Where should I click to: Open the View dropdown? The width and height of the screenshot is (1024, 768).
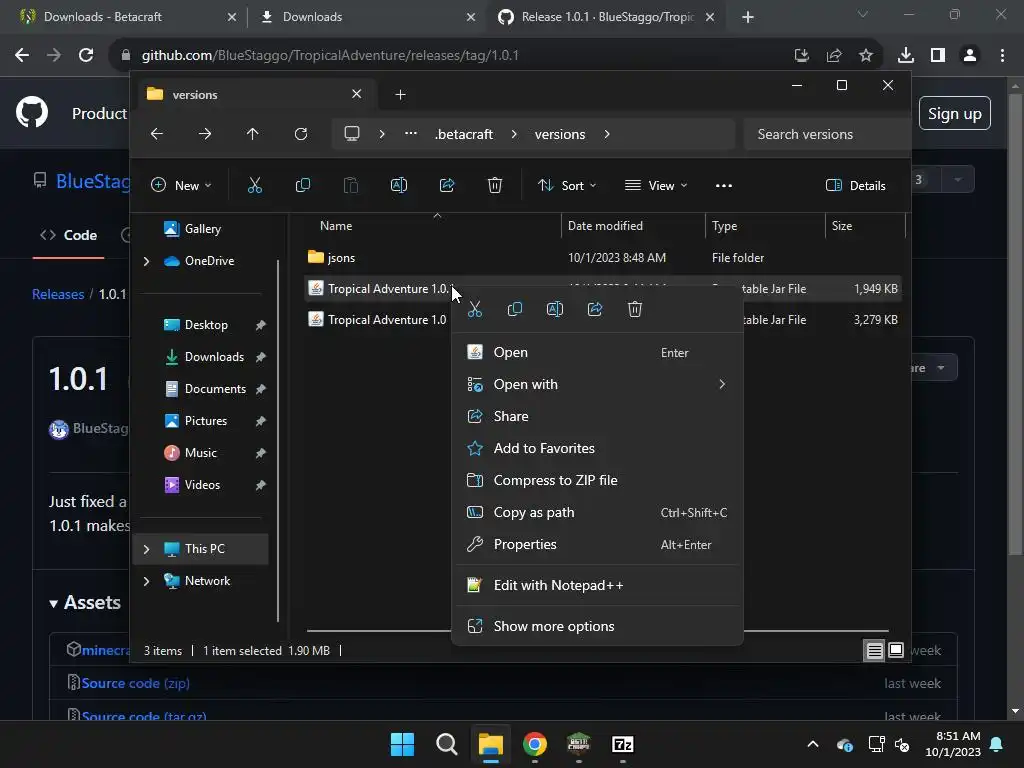click(x=656, y=185)
